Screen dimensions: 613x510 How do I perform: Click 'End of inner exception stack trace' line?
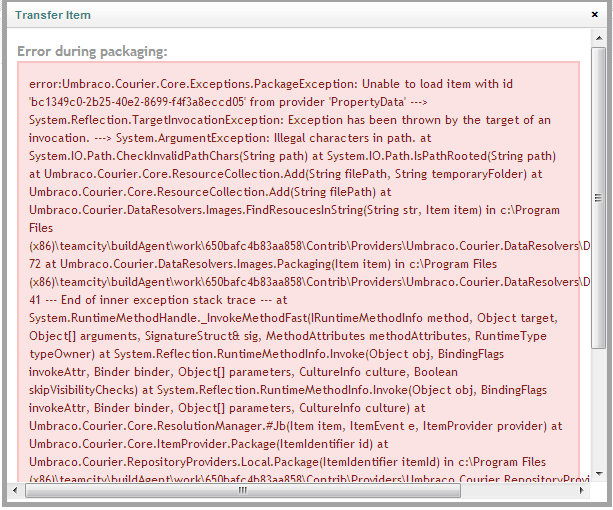158,300
